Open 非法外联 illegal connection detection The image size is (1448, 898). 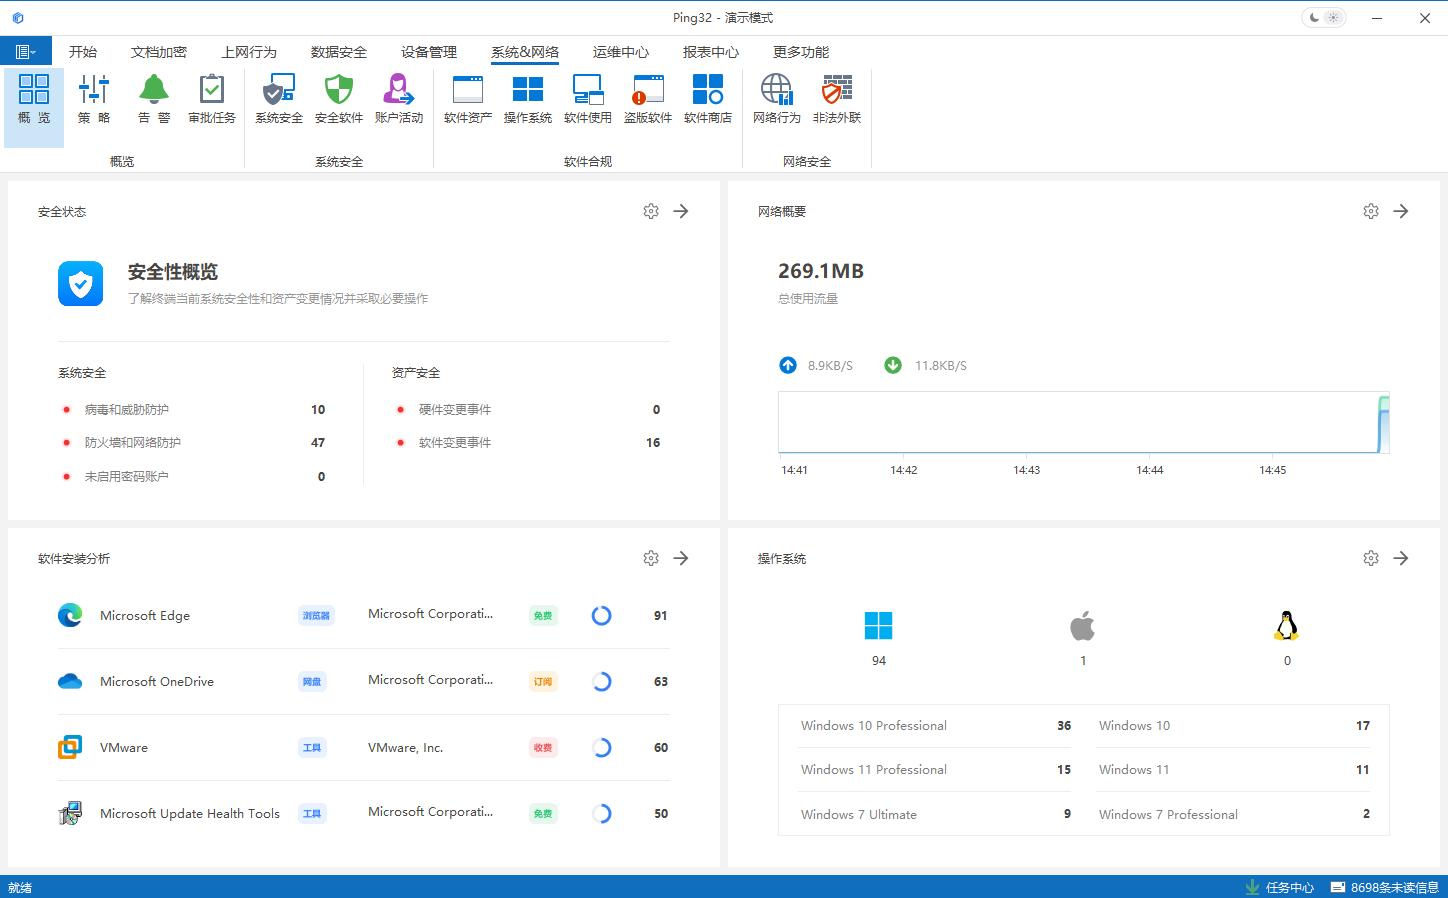836,100
